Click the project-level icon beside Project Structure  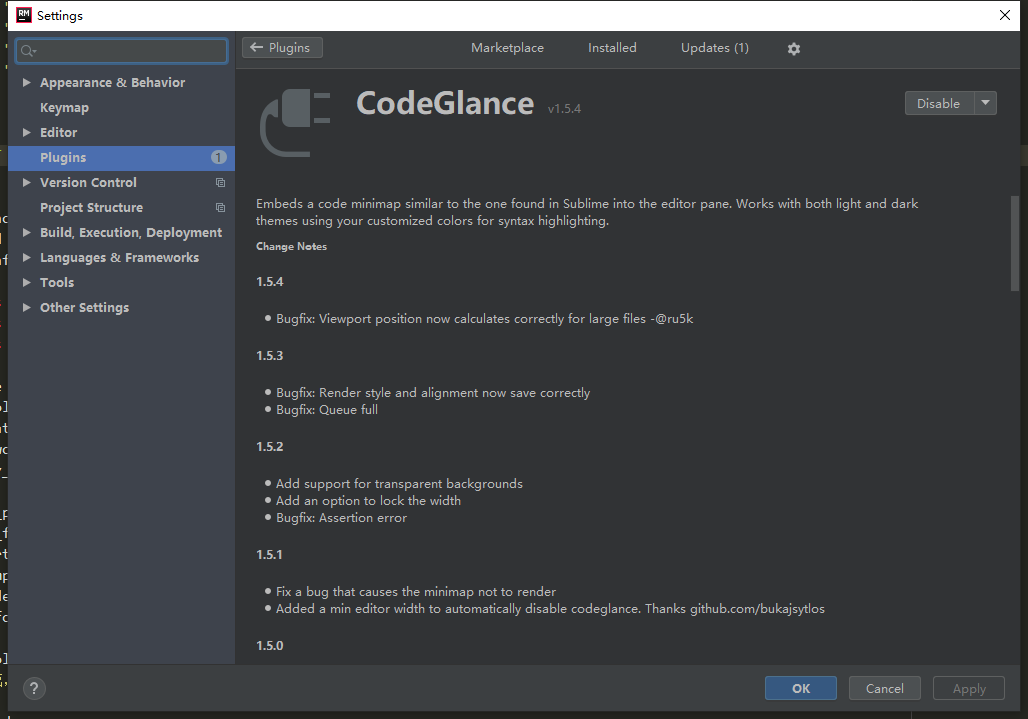point(220,208)
